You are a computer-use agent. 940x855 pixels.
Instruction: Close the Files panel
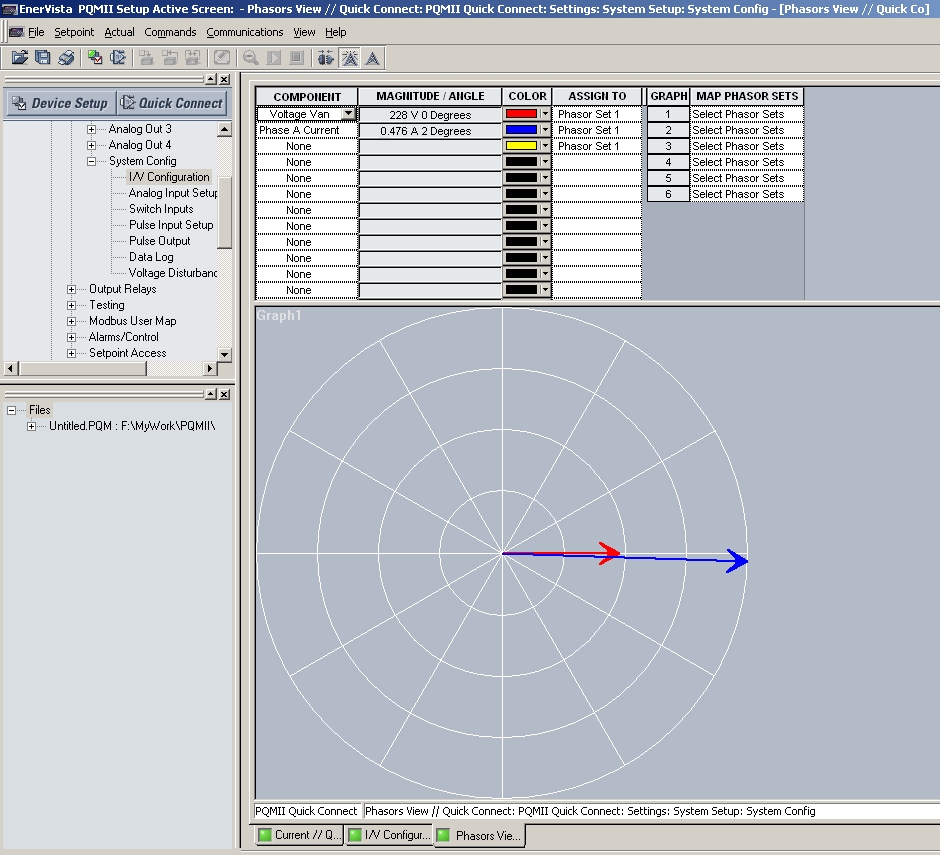pos(224,394)
